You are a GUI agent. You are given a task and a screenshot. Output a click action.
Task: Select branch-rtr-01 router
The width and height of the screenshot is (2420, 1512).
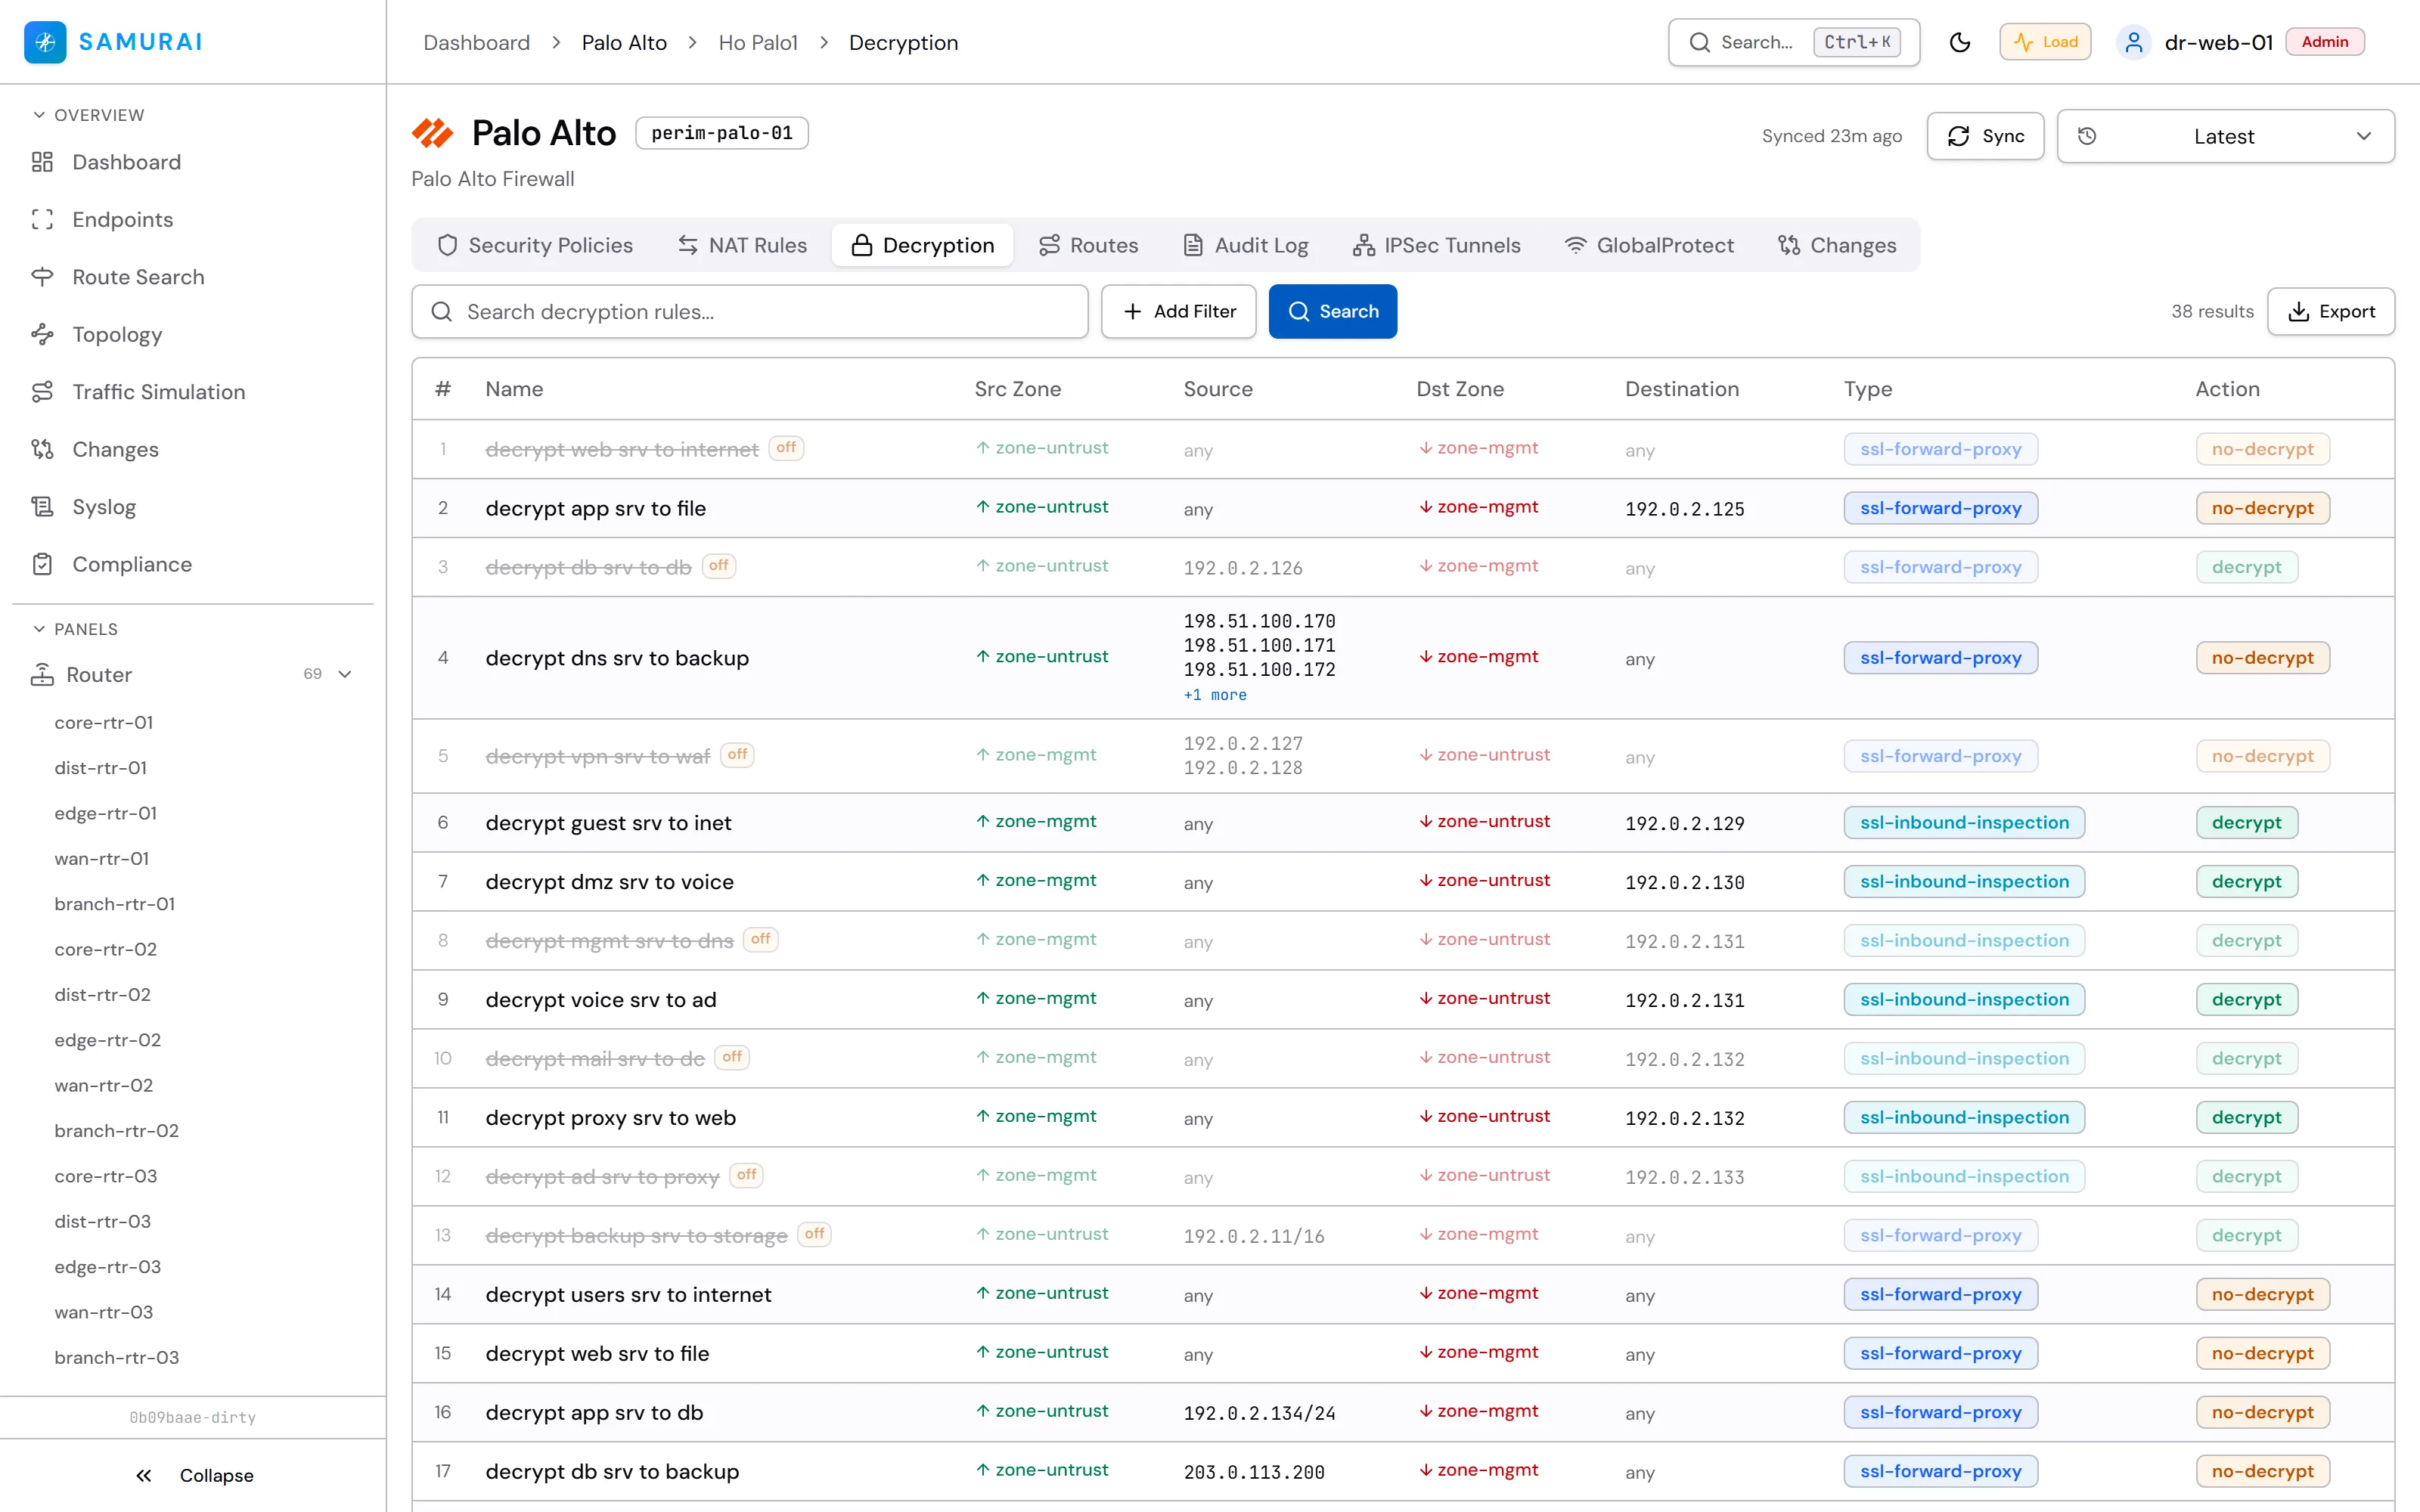click(115, 903)
